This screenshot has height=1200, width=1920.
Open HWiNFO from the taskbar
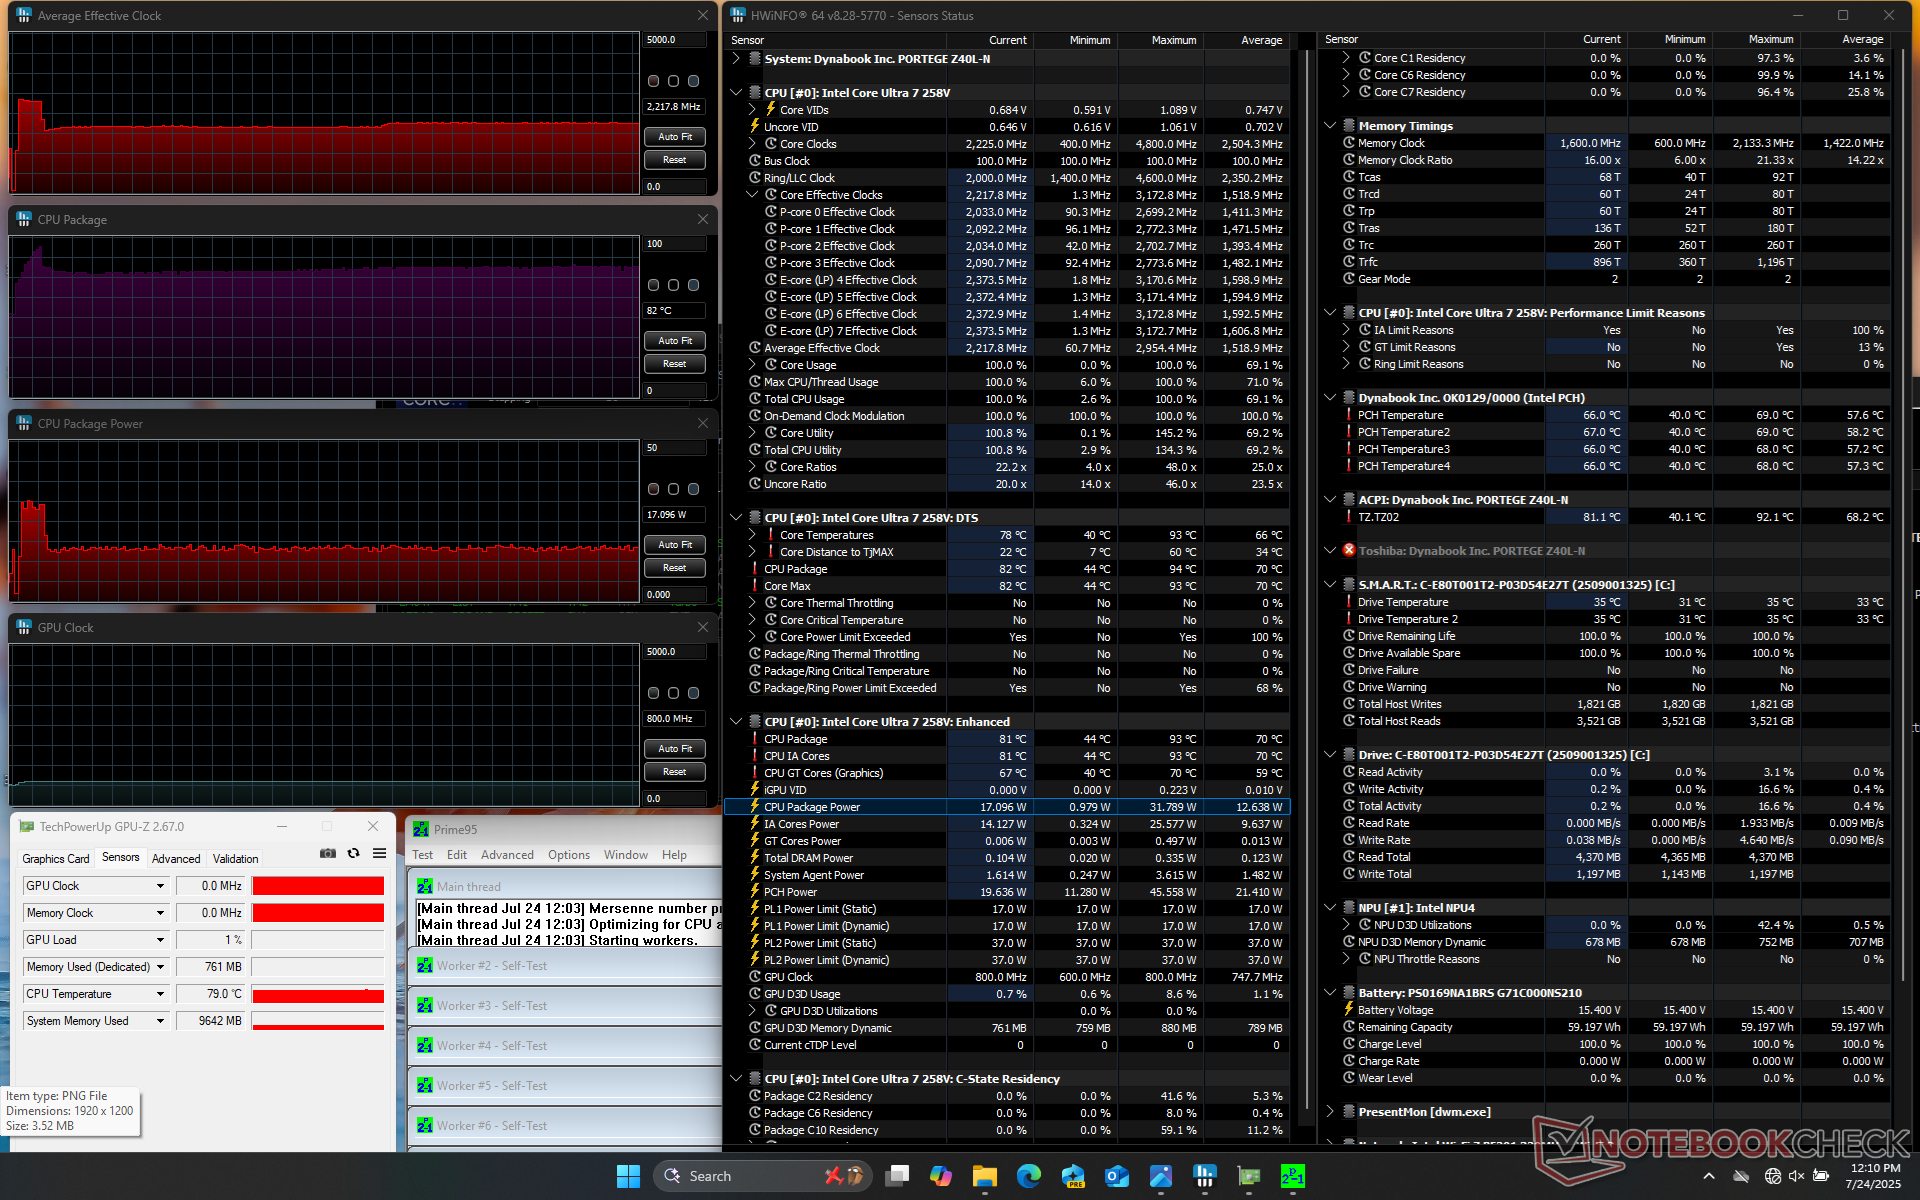(x=1204, y=1176)
